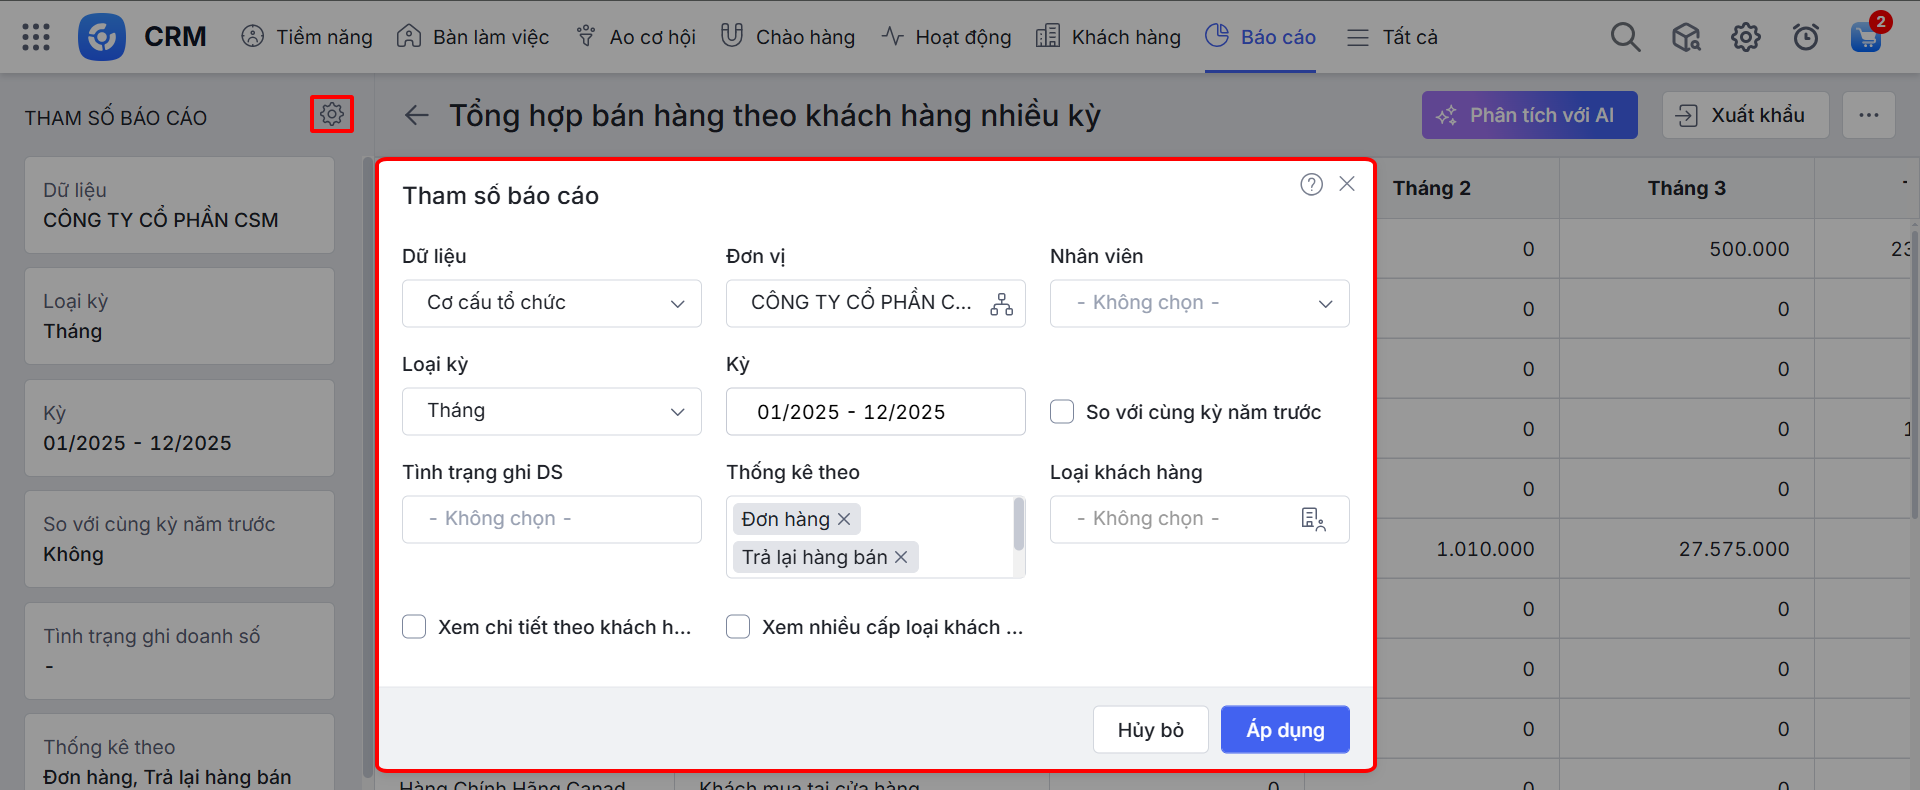The image size is (1920, 790).
Task: Open the app launcher grid icon
Action: point(36,37)
